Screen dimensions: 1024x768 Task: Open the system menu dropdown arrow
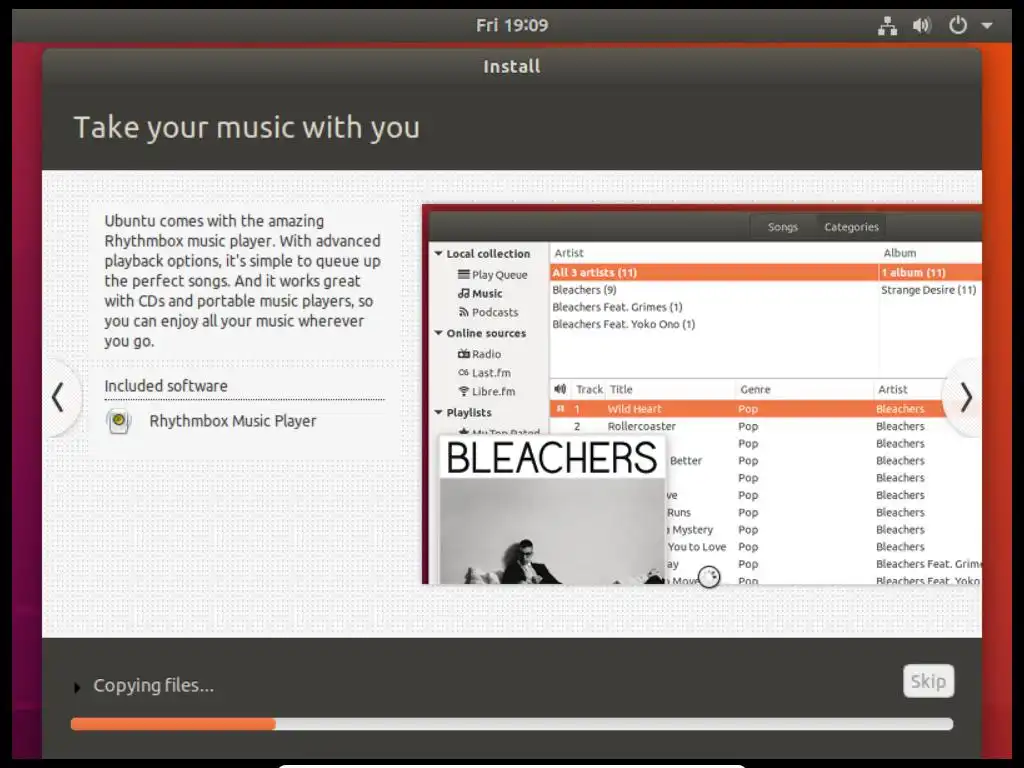[987, 26]
